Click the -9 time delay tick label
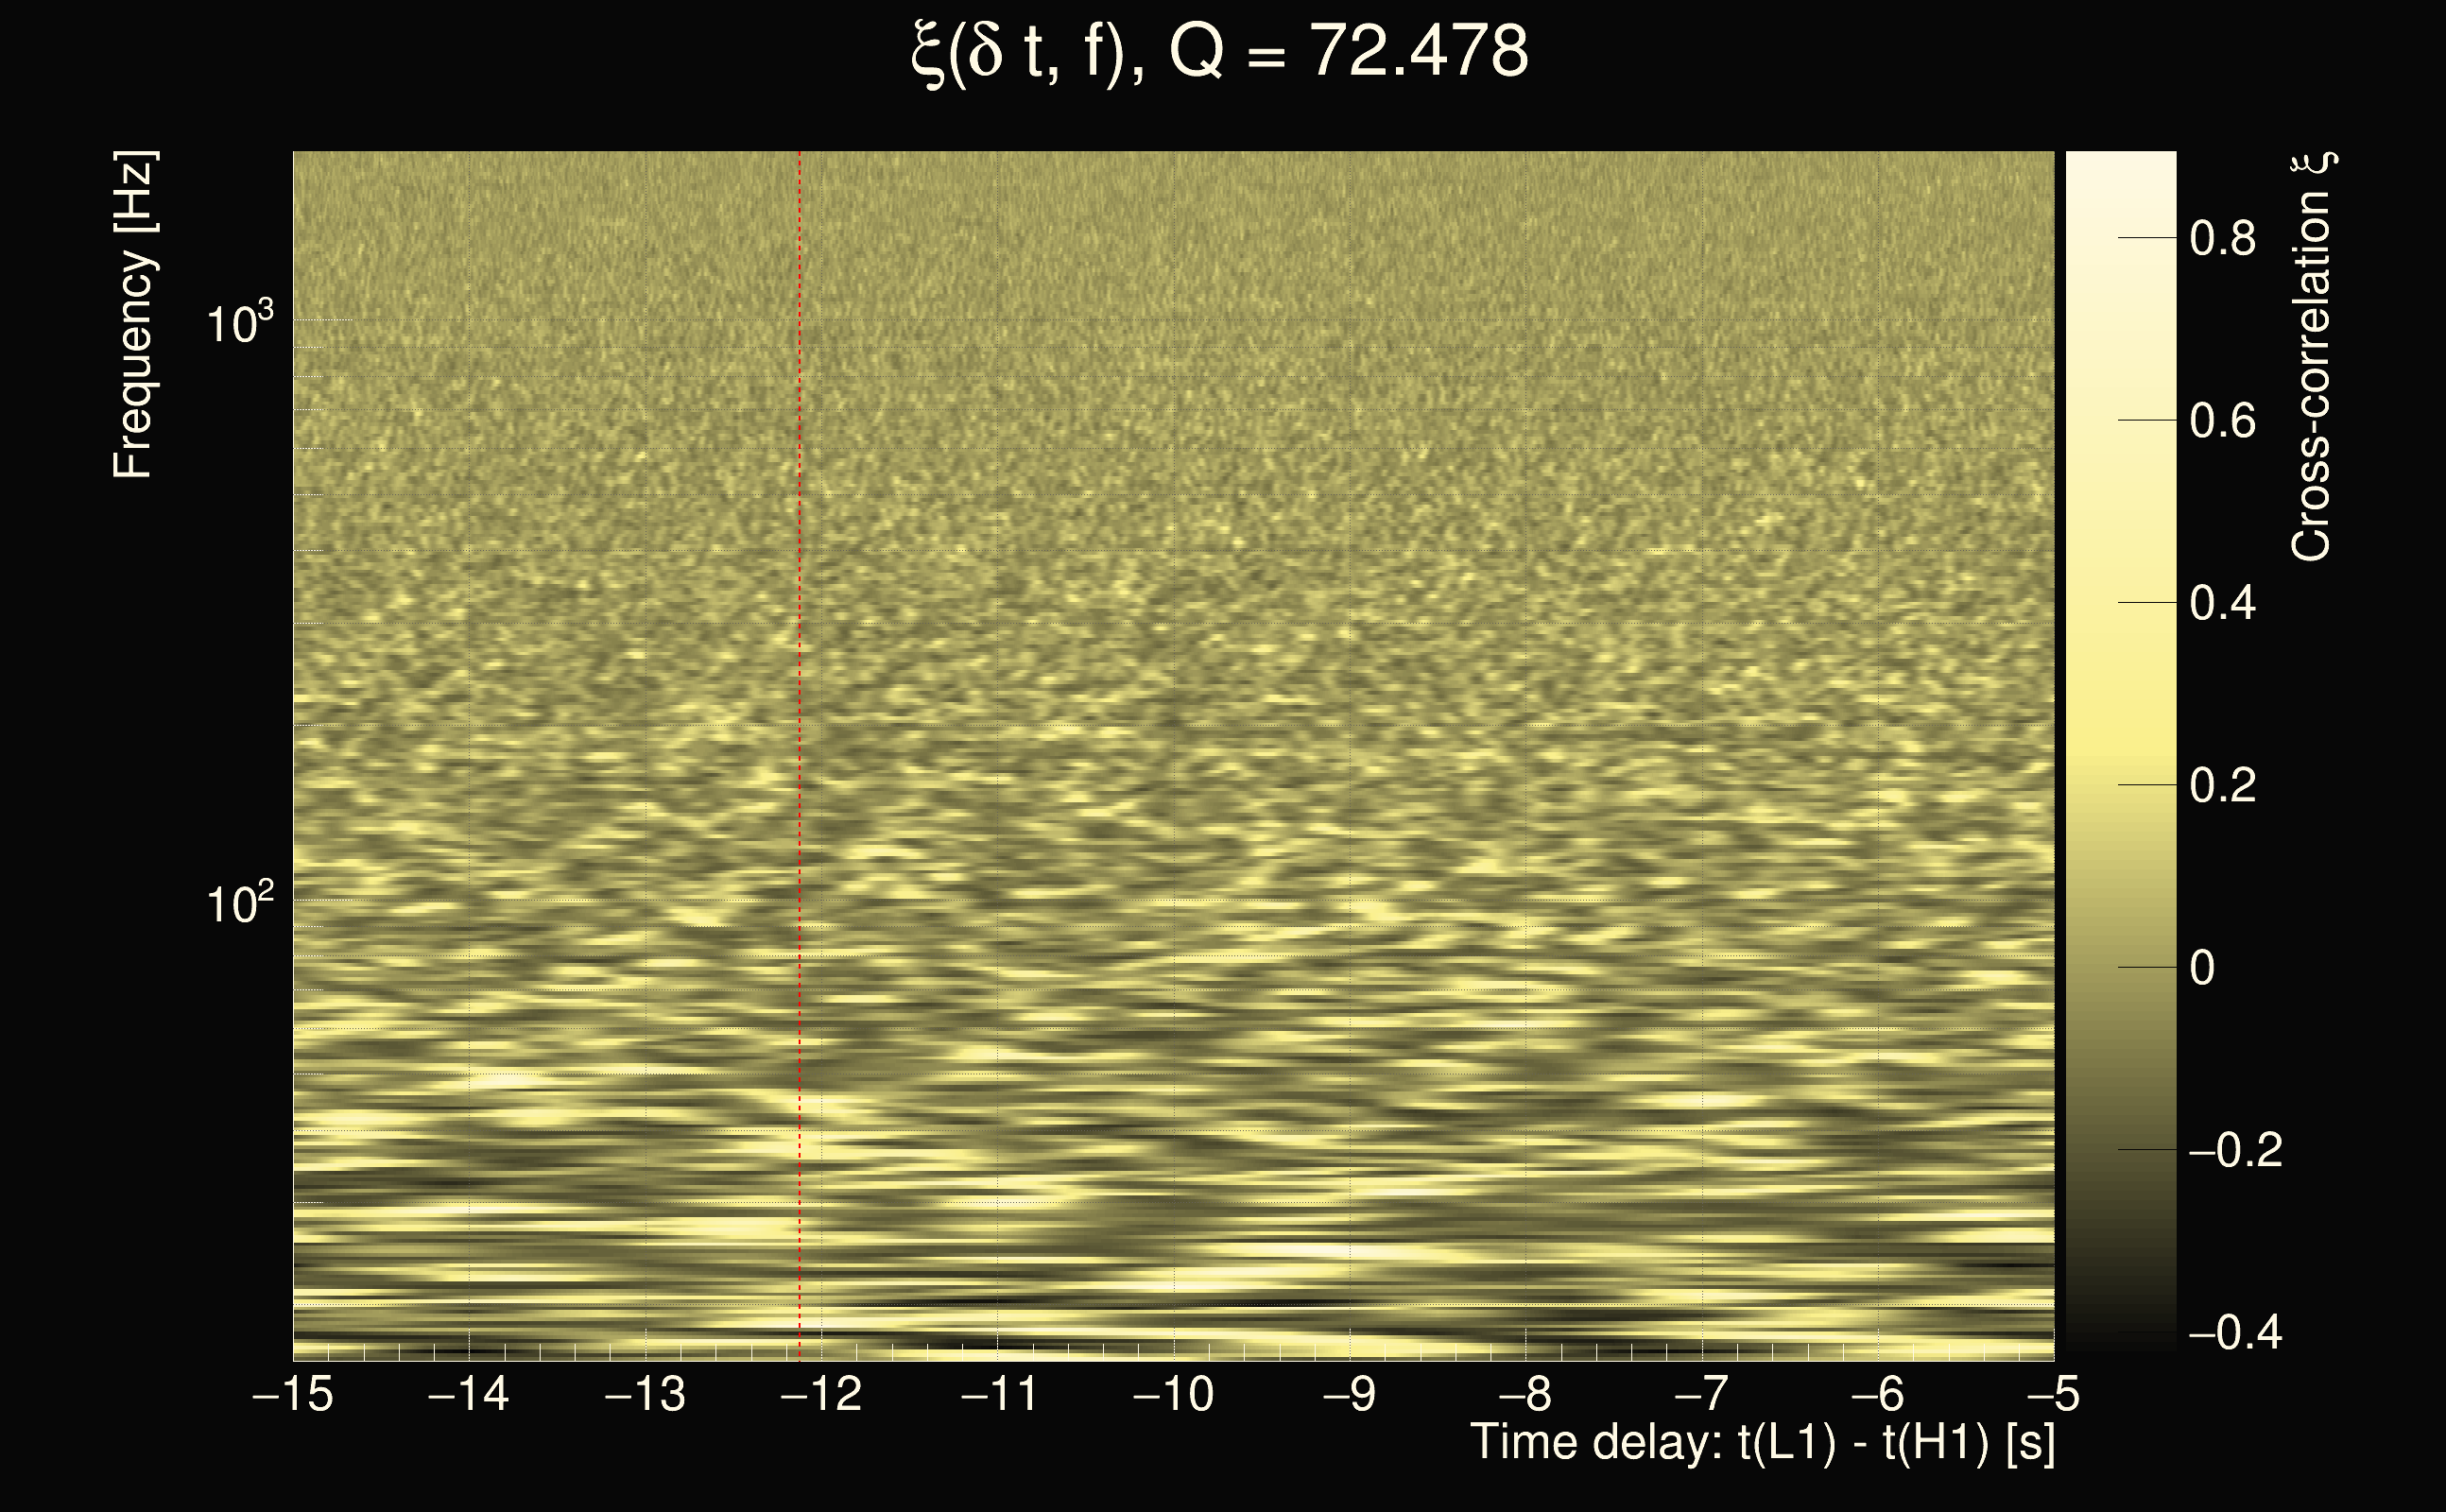The width and height of the screenshot is (2446, 1512). coord(1349,1394)
